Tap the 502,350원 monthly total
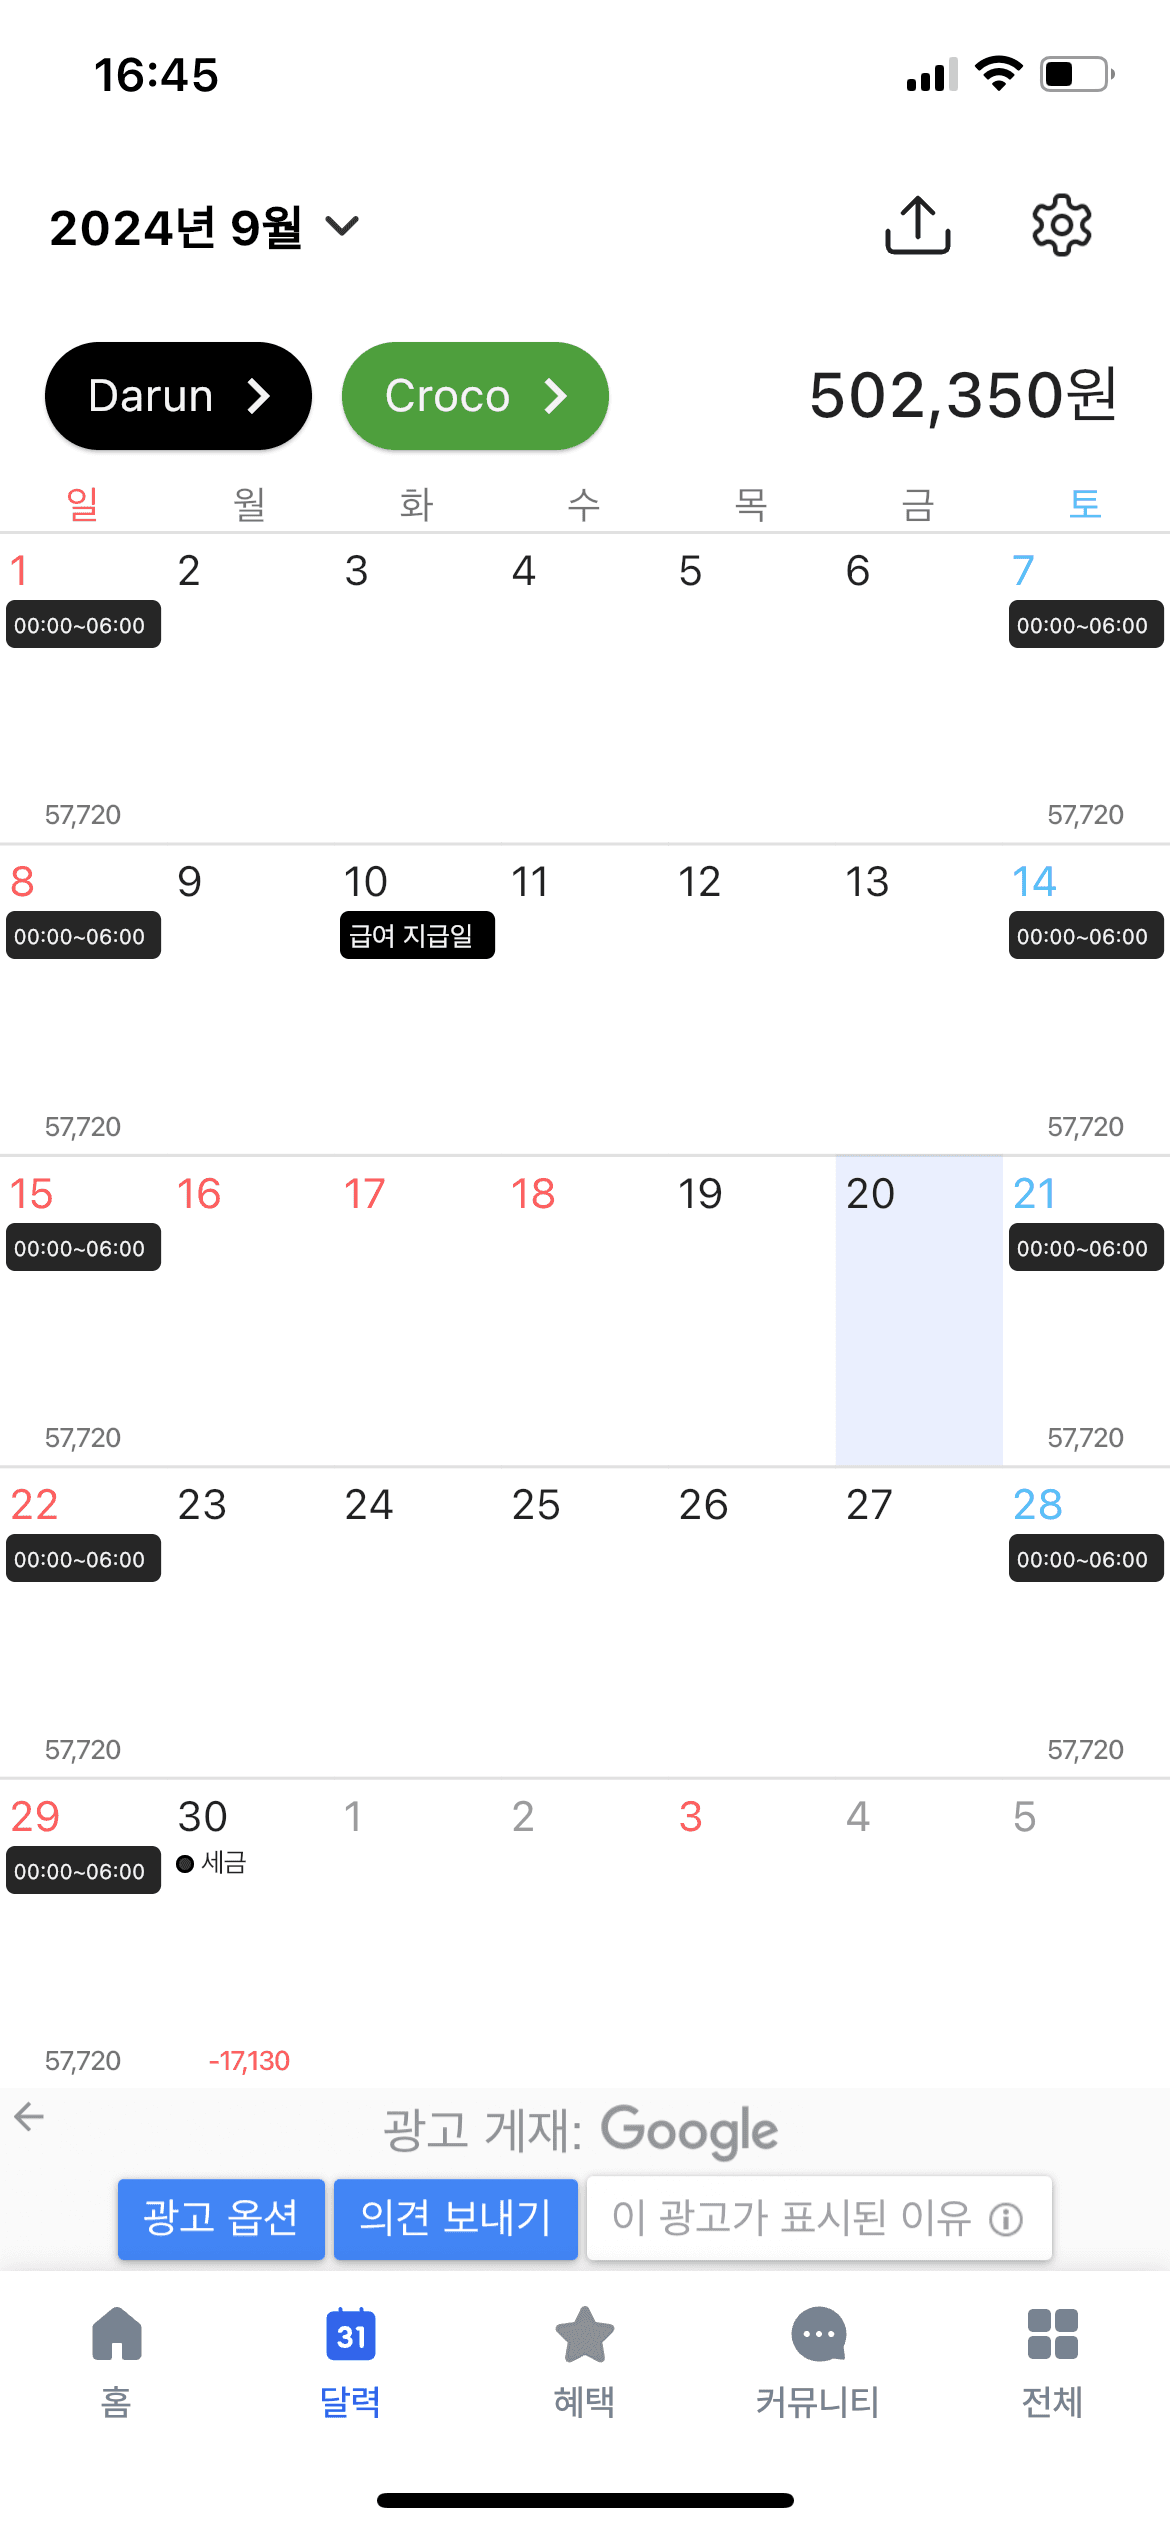This screenshot has width=1170, height=2532. click(962, 395)
